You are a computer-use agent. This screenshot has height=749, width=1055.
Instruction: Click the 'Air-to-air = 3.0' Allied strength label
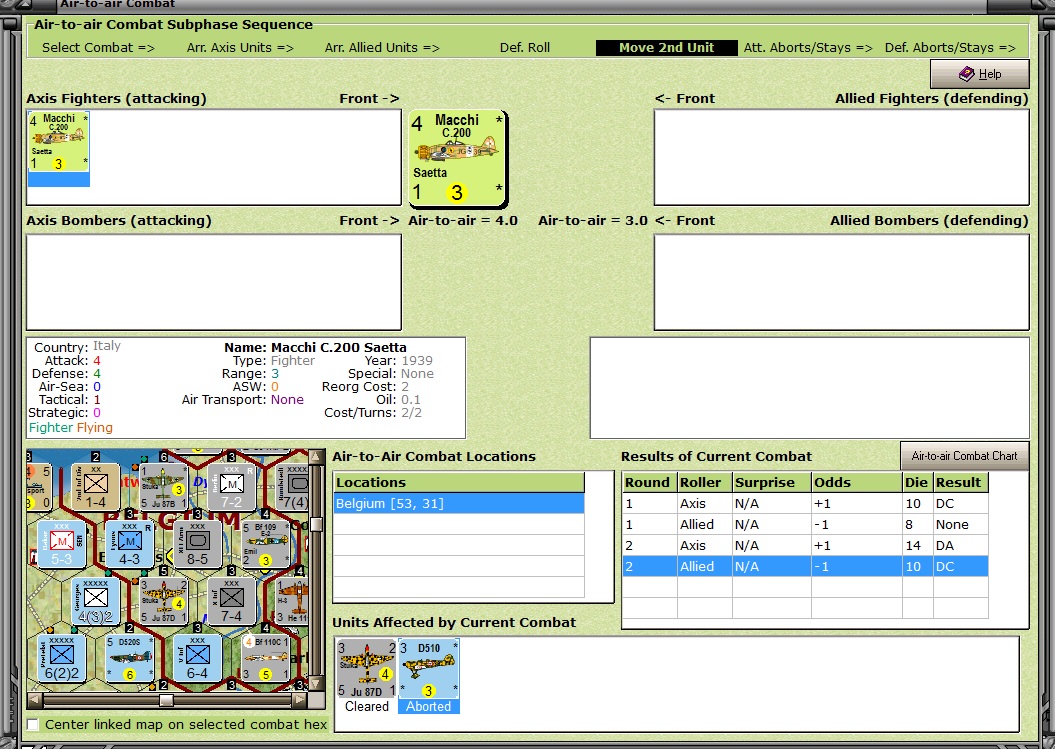(593, 221)
